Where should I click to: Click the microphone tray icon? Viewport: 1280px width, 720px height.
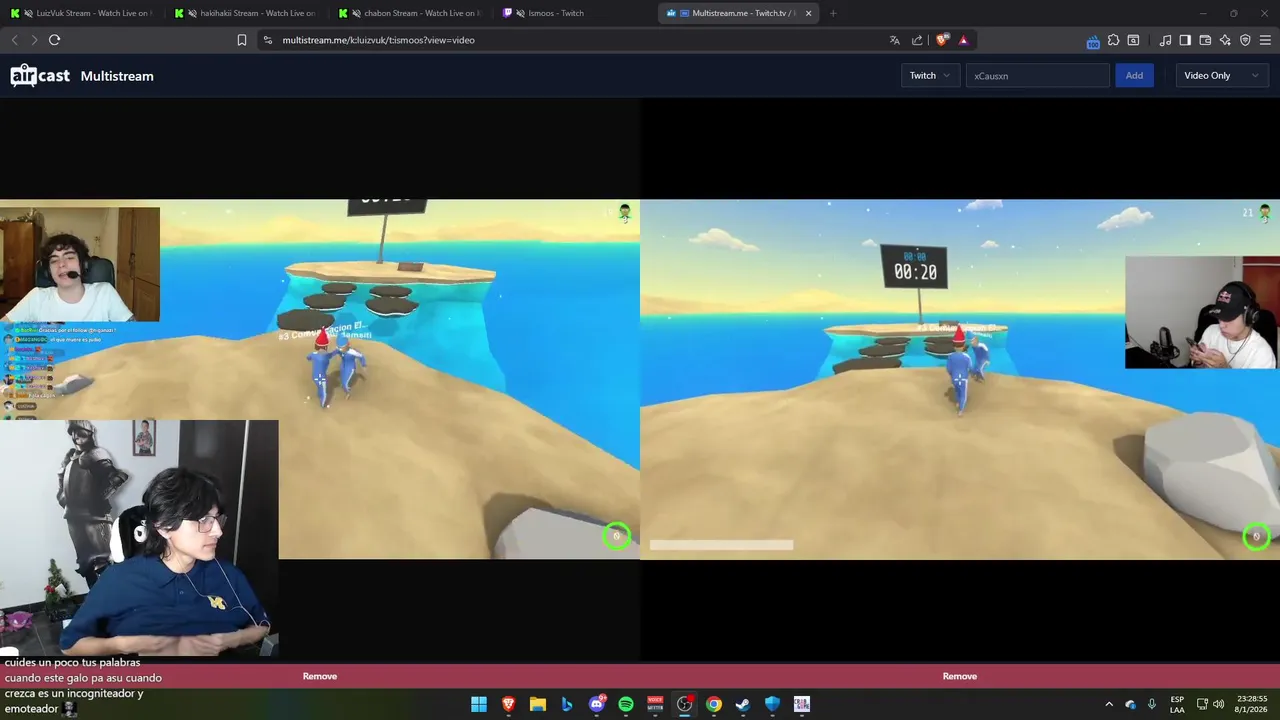point(1152,704)
